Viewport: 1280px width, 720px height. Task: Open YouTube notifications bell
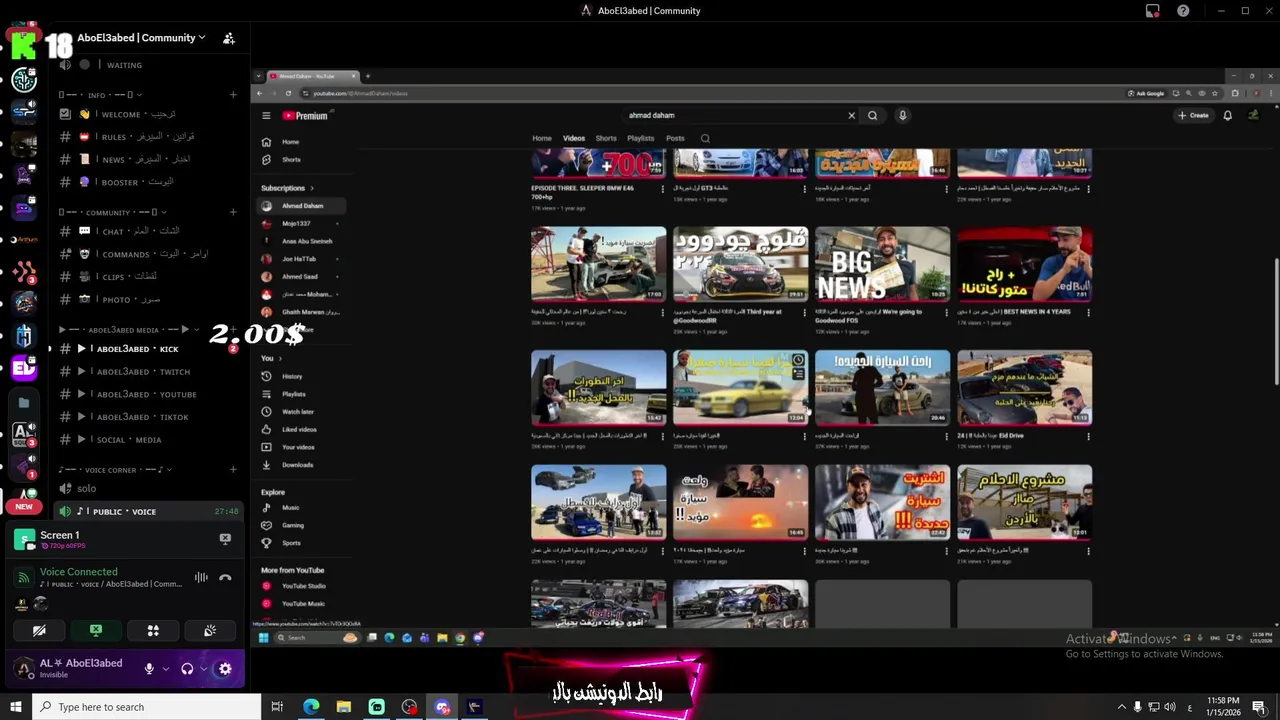(x=1228, y=115)
